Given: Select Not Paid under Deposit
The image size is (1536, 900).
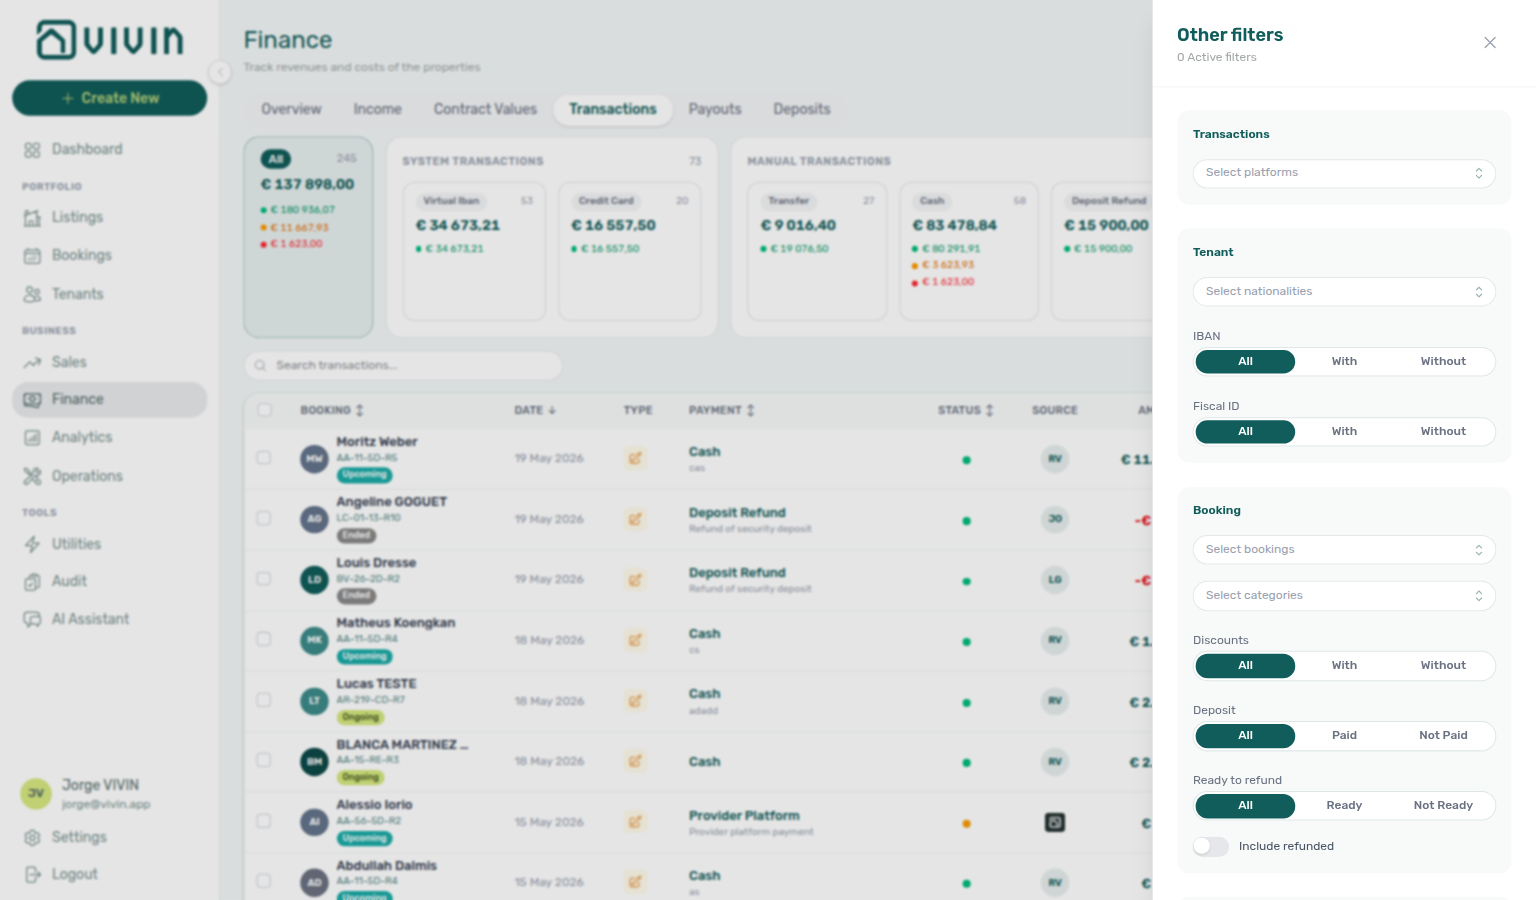Looking at the screenshot, I should click(1443, 736).
